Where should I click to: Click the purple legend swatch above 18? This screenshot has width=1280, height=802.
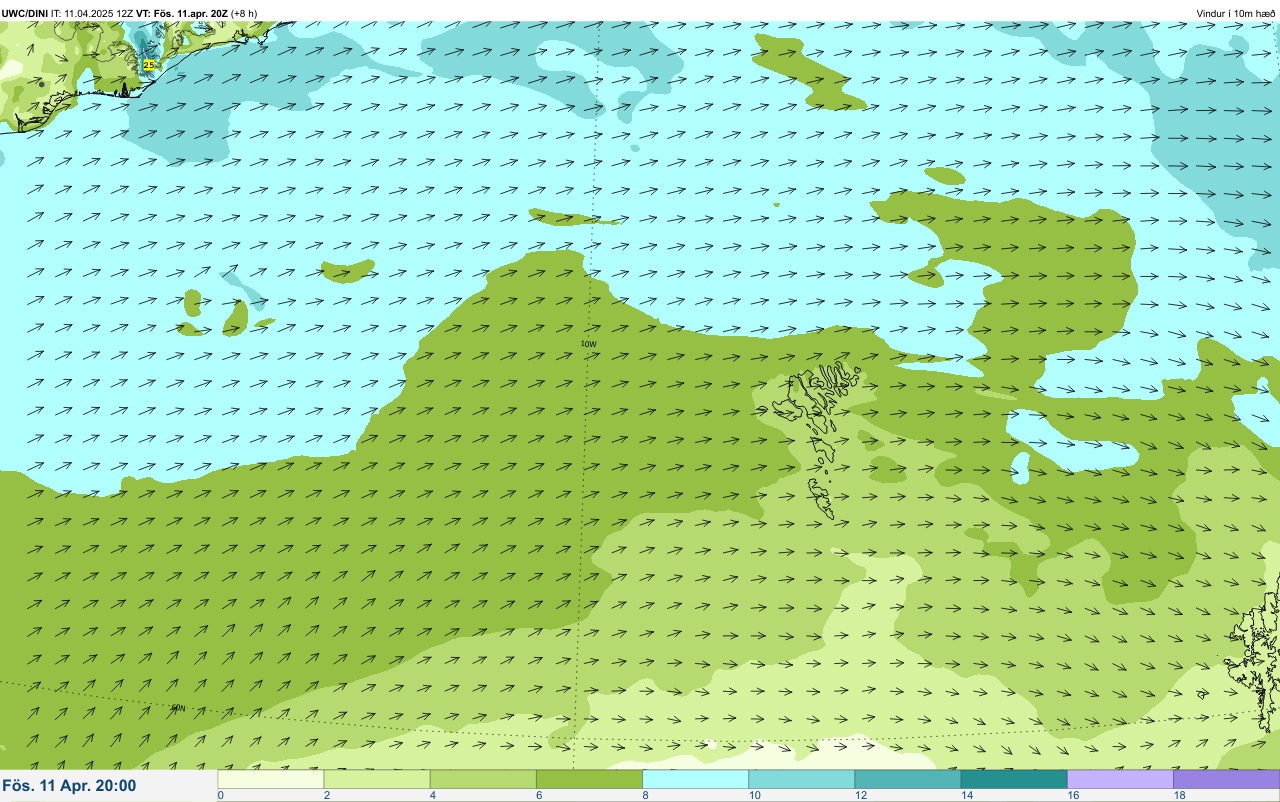(1226, 779)
